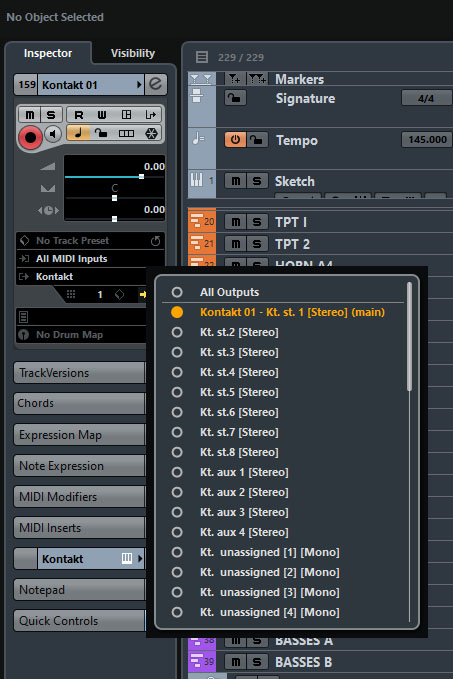
Task: Open the All MIDI Inputs routing dropdown
Action: point(90,259)
